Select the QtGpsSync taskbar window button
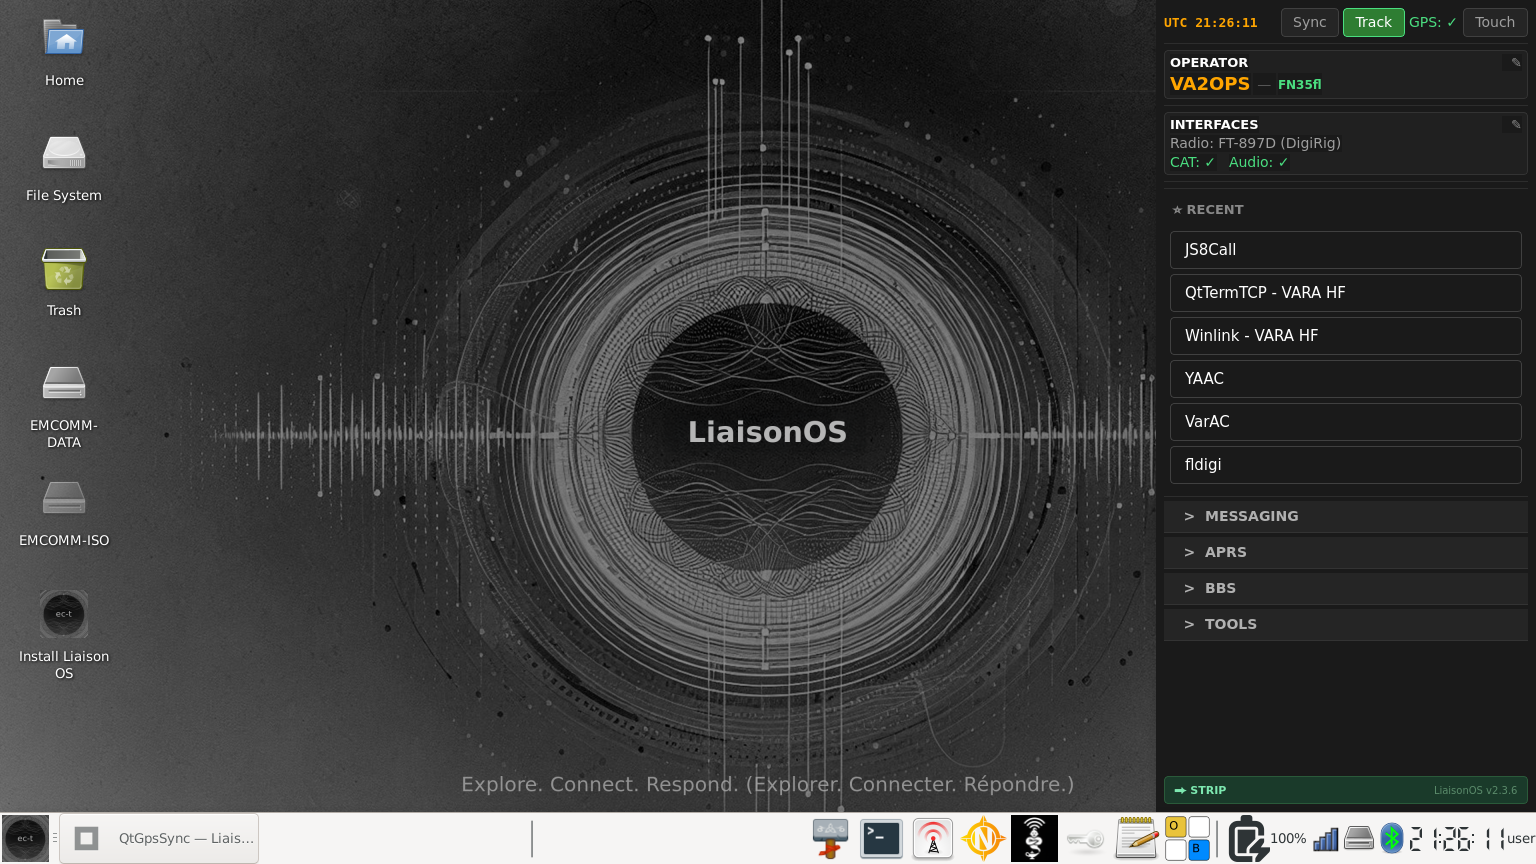 (x=159, y=838)
